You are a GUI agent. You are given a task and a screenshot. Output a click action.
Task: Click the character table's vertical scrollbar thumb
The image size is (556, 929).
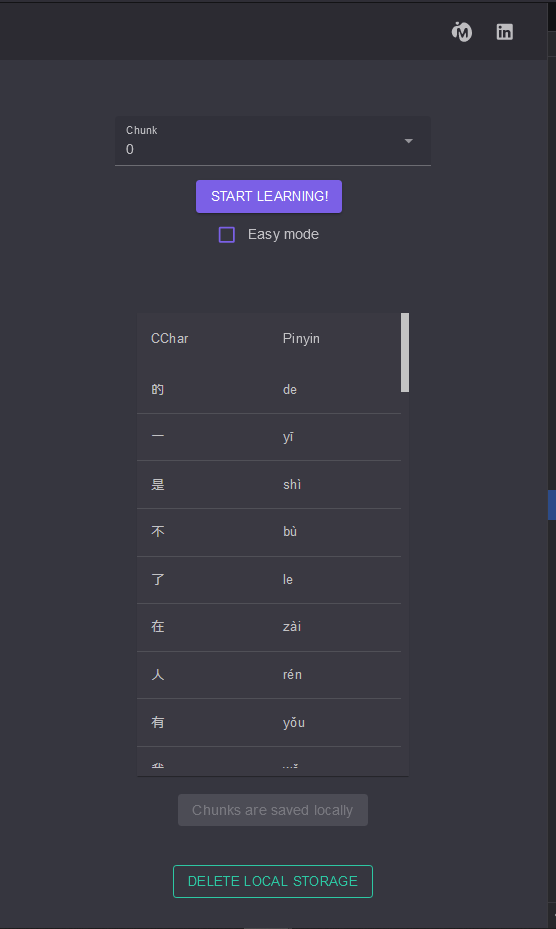405,353
